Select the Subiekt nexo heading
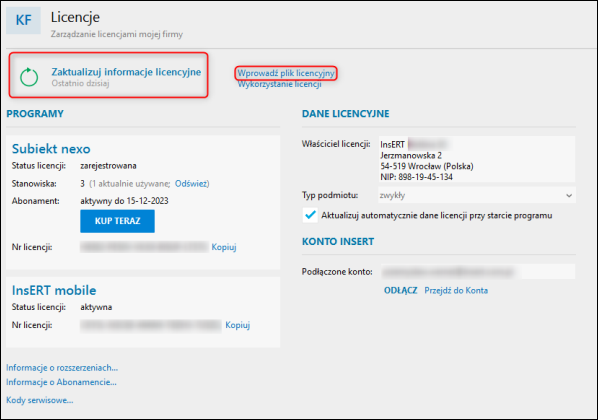Screen dimensions: 598x420 coord(51,149)
